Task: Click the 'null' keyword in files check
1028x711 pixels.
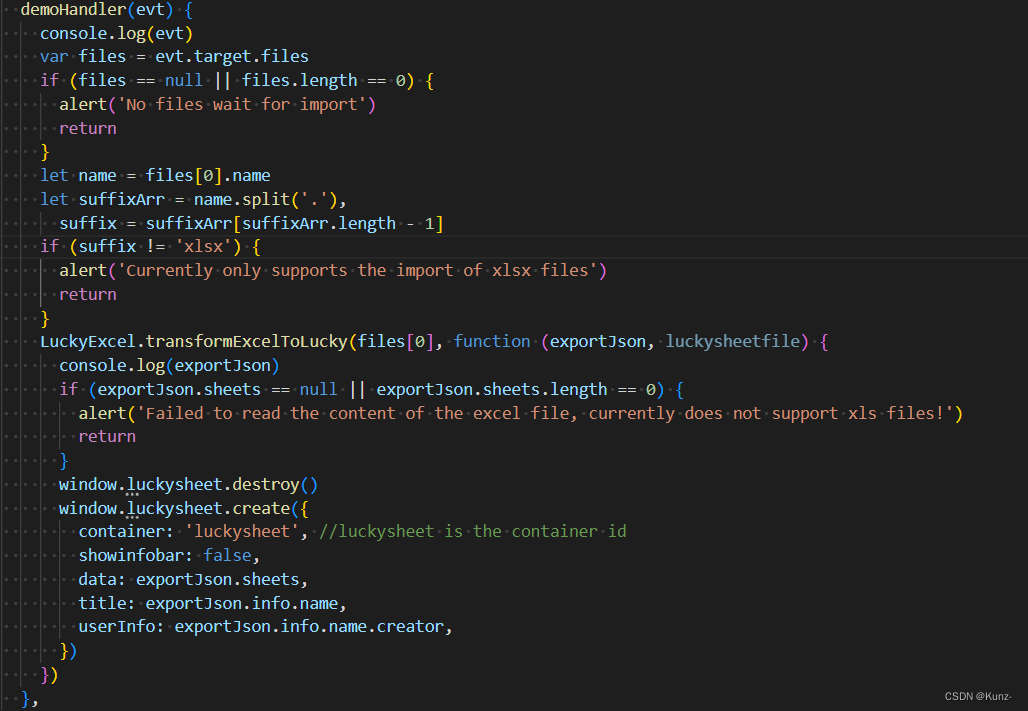Action: [x=184, y=81]
